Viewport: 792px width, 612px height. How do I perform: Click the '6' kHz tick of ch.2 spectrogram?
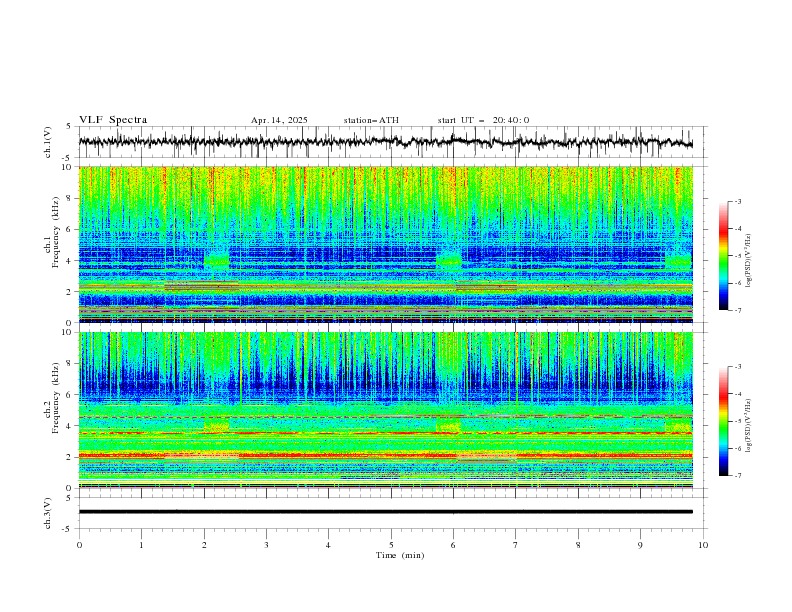[69, 395]
